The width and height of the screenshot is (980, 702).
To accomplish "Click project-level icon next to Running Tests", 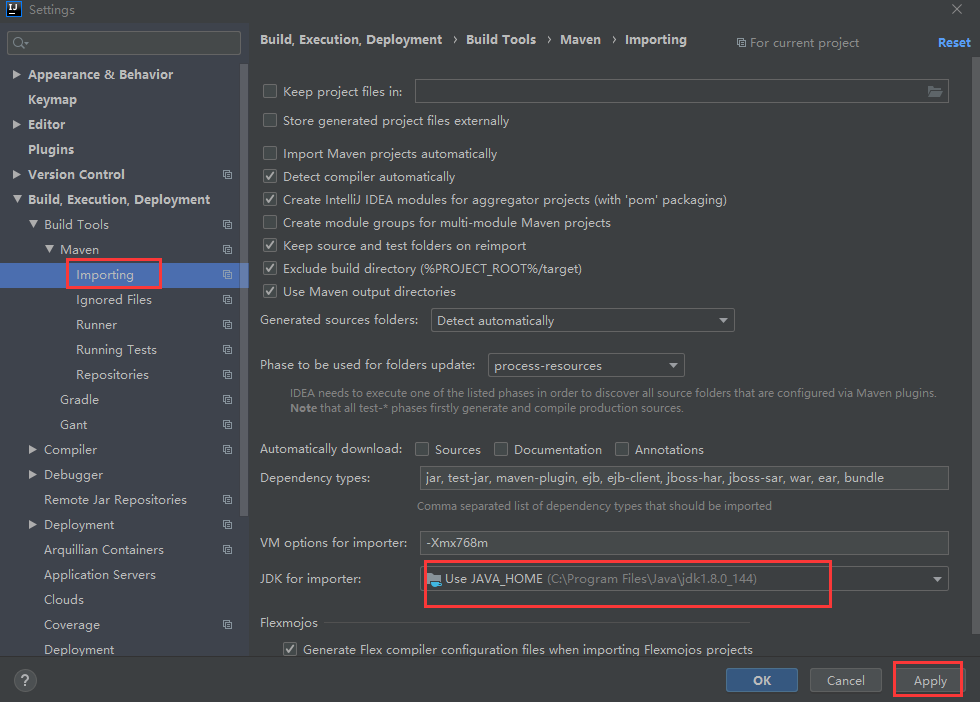I will (228, 349).
